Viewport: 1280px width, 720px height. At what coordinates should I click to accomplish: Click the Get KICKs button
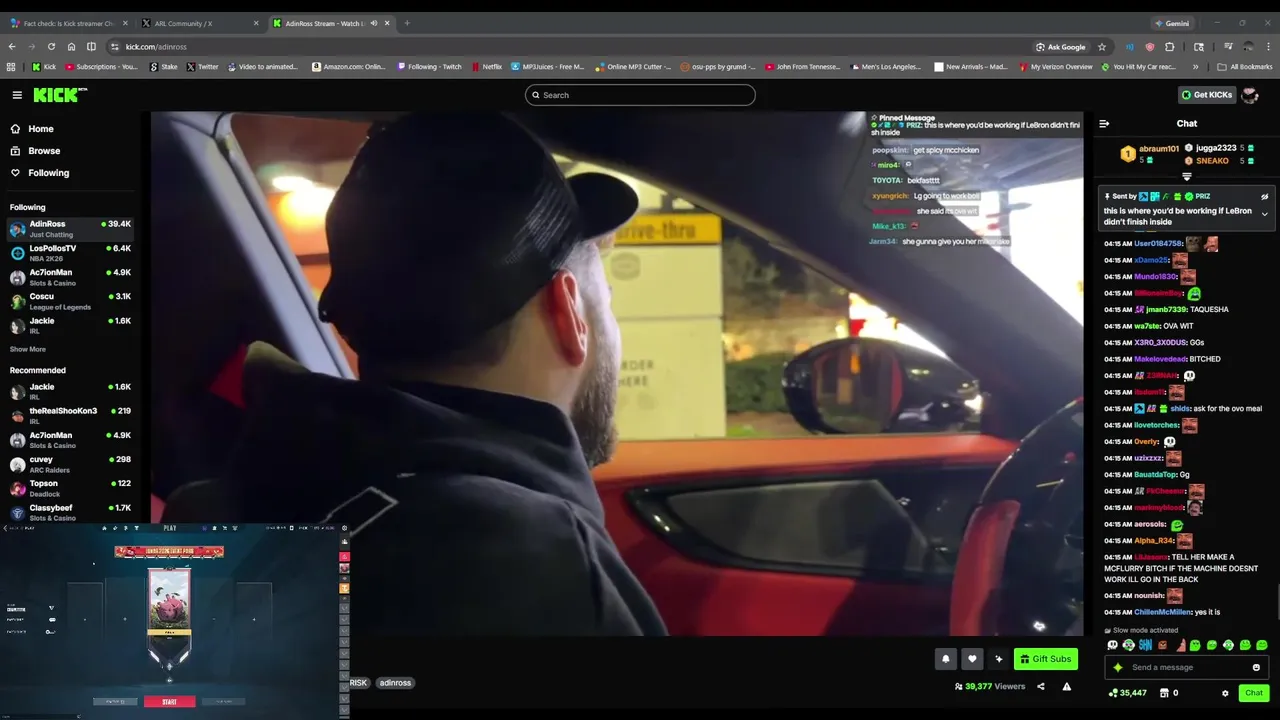pos(1206,95)
